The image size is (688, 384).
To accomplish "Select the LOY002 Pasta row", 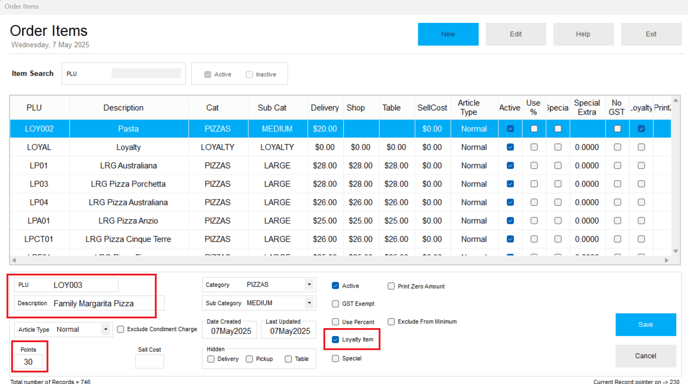I will click(x=340, y=129).
